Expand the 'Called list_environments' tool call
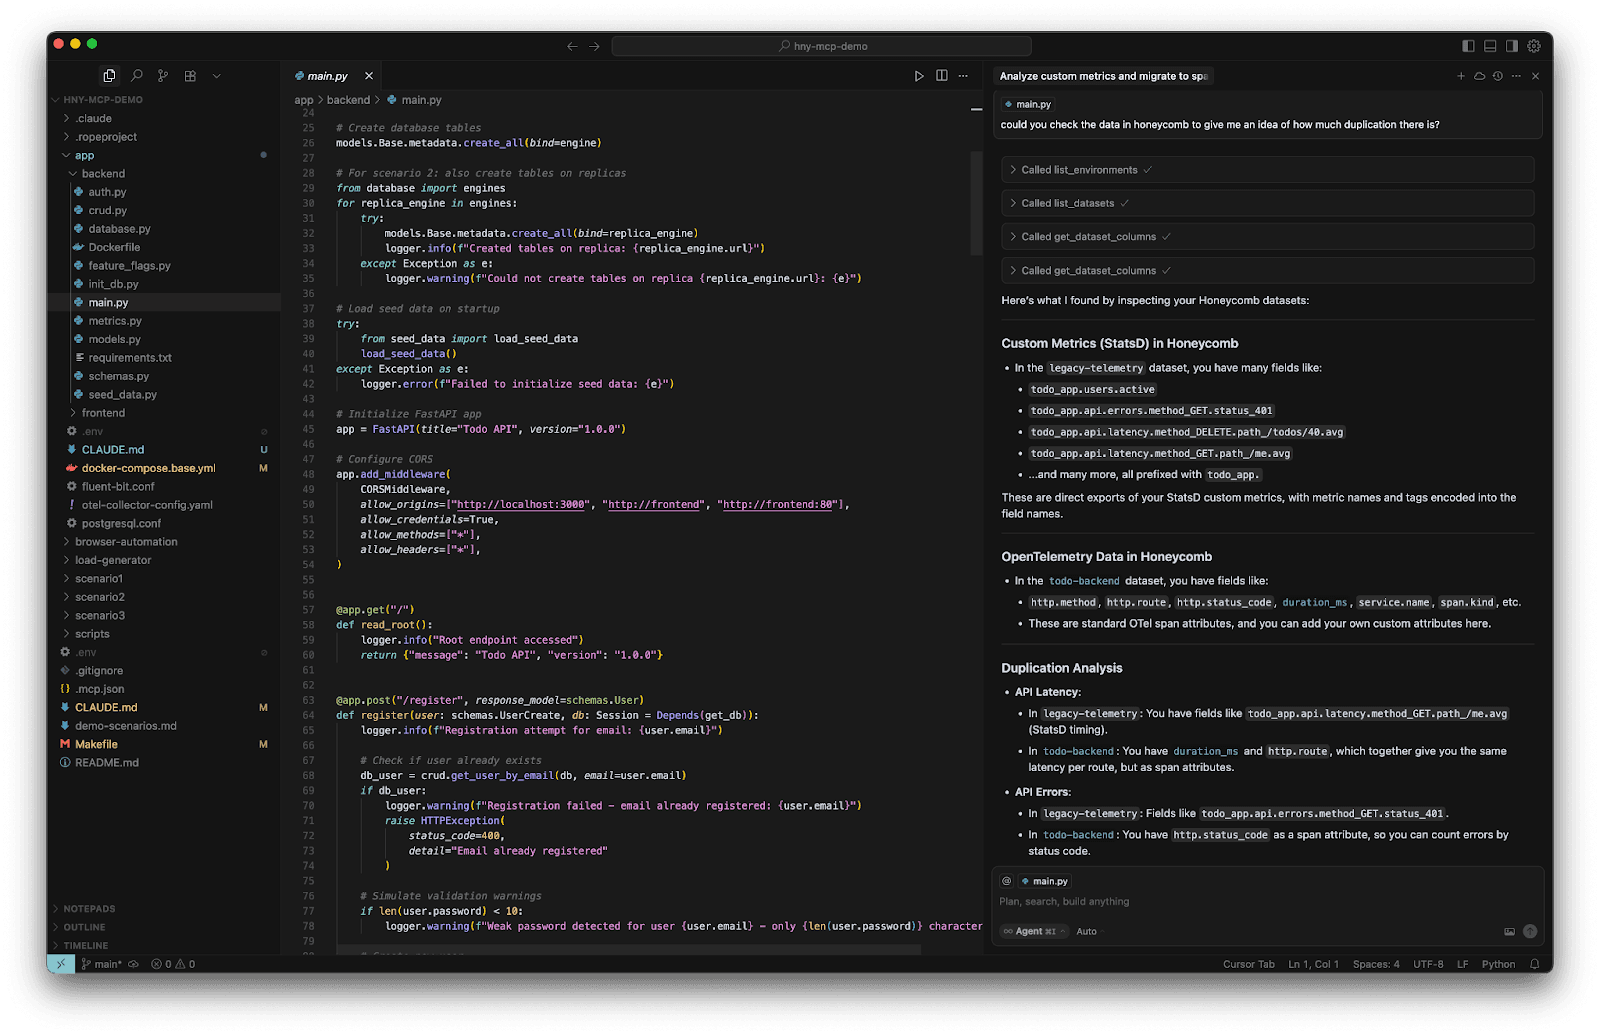 point(1079,170)
